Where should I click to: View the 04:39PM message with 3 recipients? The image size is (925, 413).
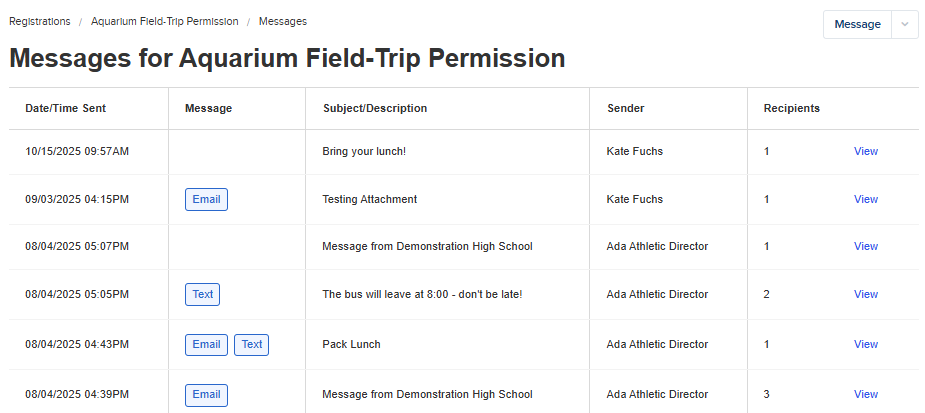(865, 395)
